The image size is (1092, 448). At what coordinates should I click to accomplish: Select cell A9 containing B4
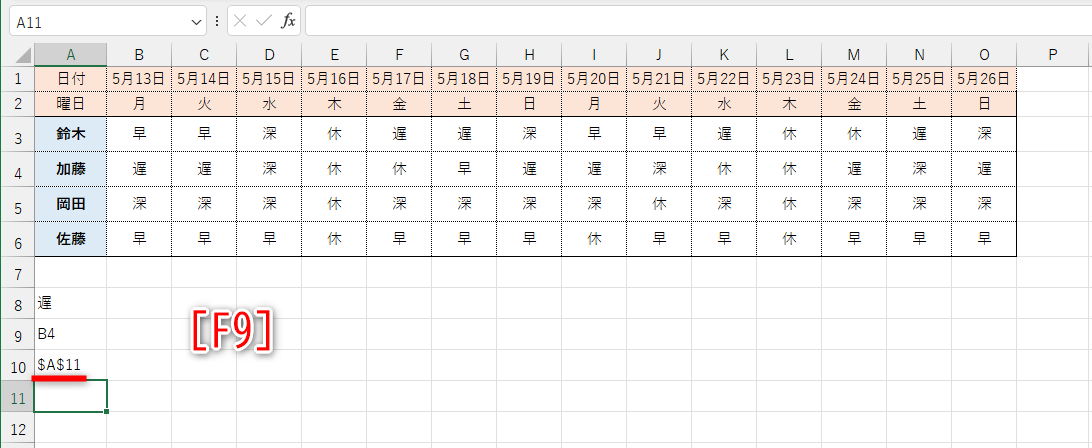coord(70,334)
